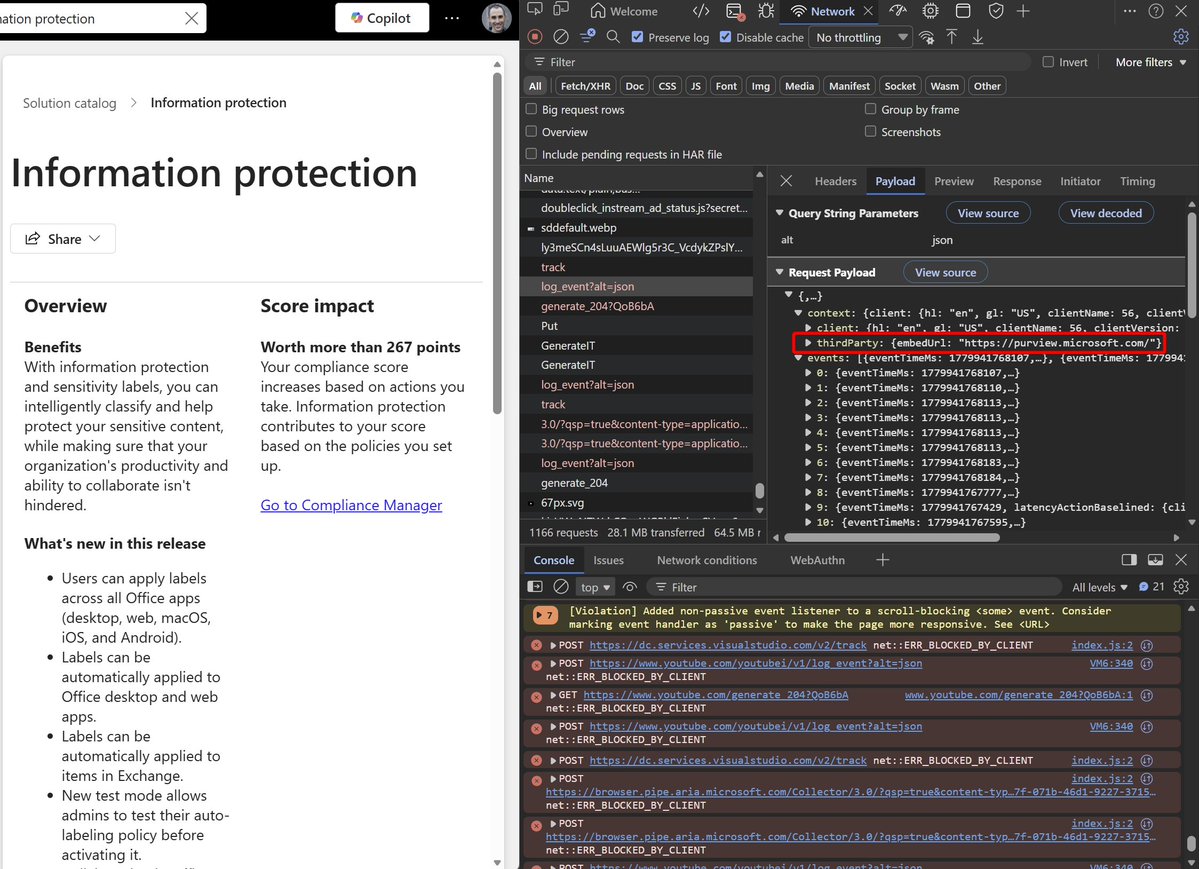Toggle the network filter funnel icon
The image size is (1199, 869).
coord(587,37)
